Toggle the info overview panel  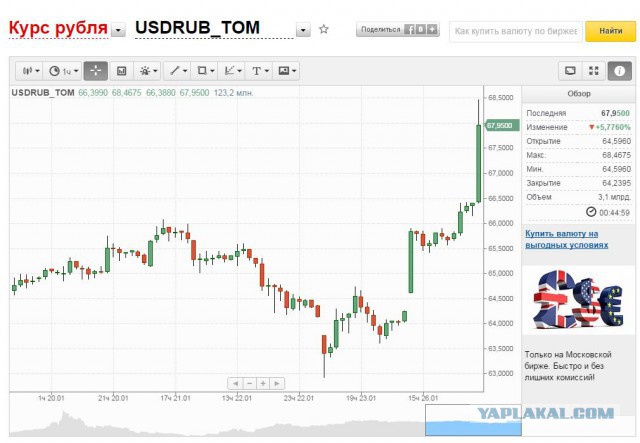click(x=620, y=71)
